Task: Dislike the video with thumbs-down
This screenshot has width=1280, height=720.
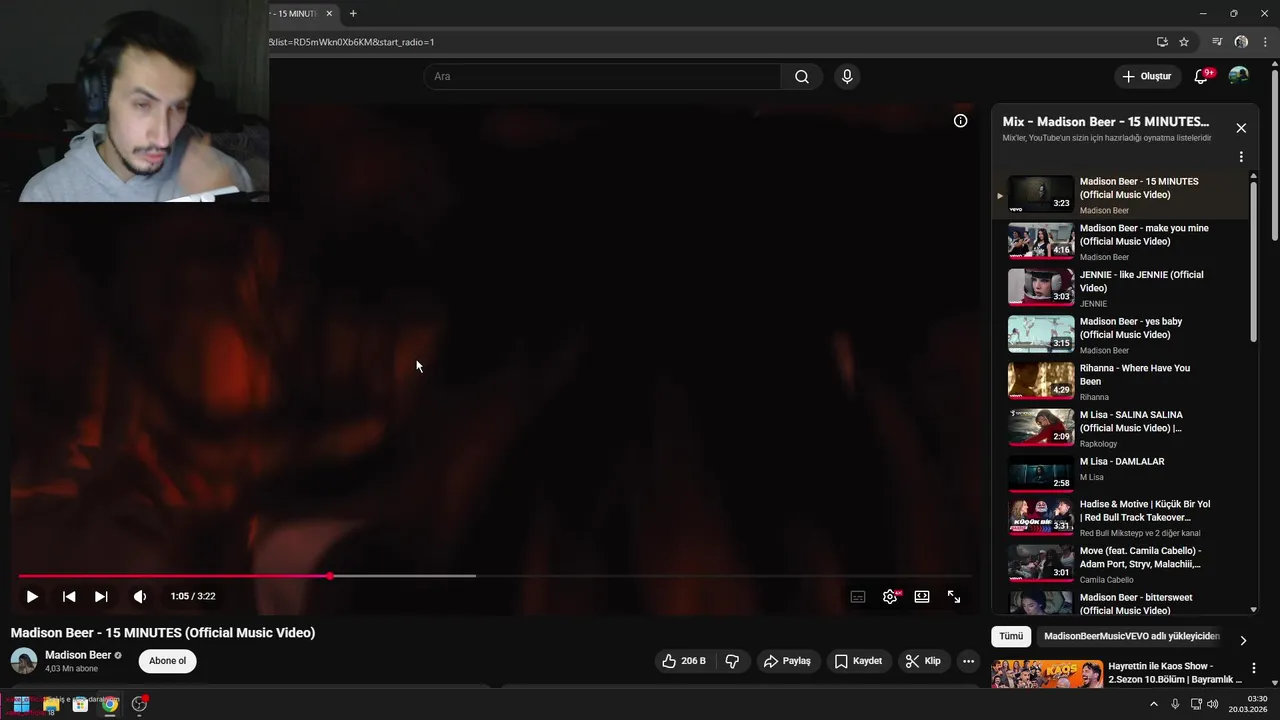Action: (732, 661)
